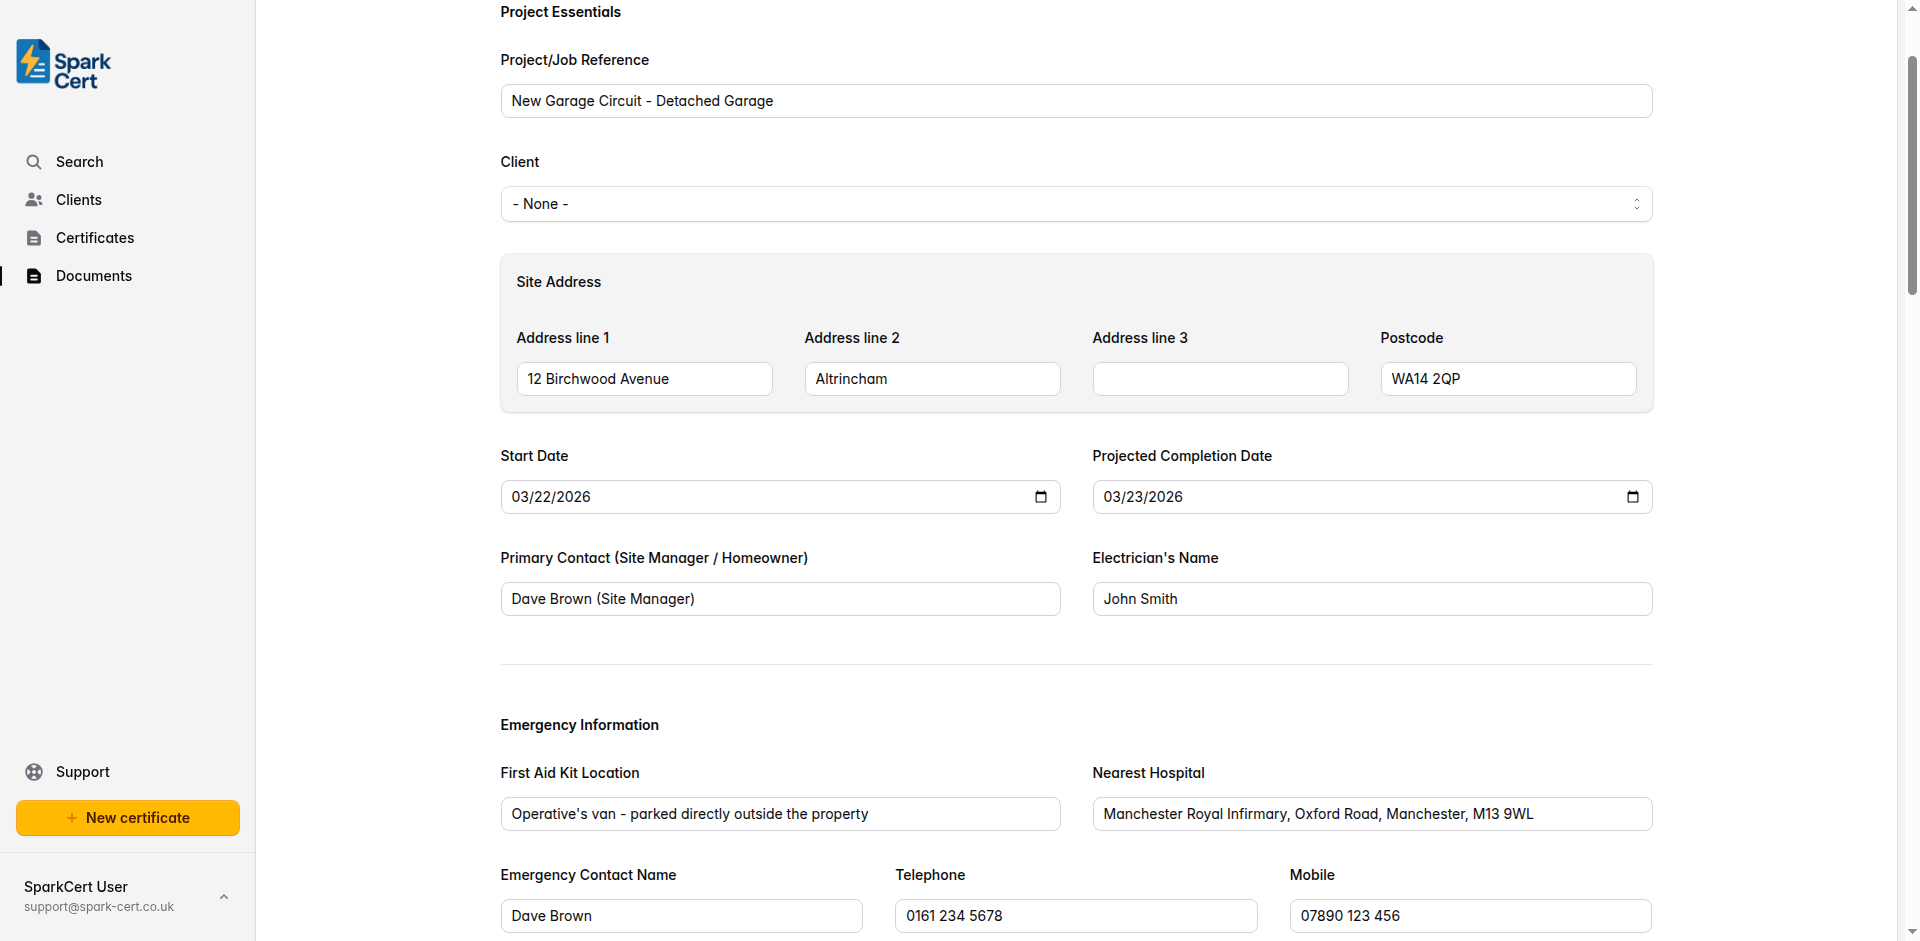Click the plus icon on New certificate
Screen dimensions: 1920x941
pos(70,817)
